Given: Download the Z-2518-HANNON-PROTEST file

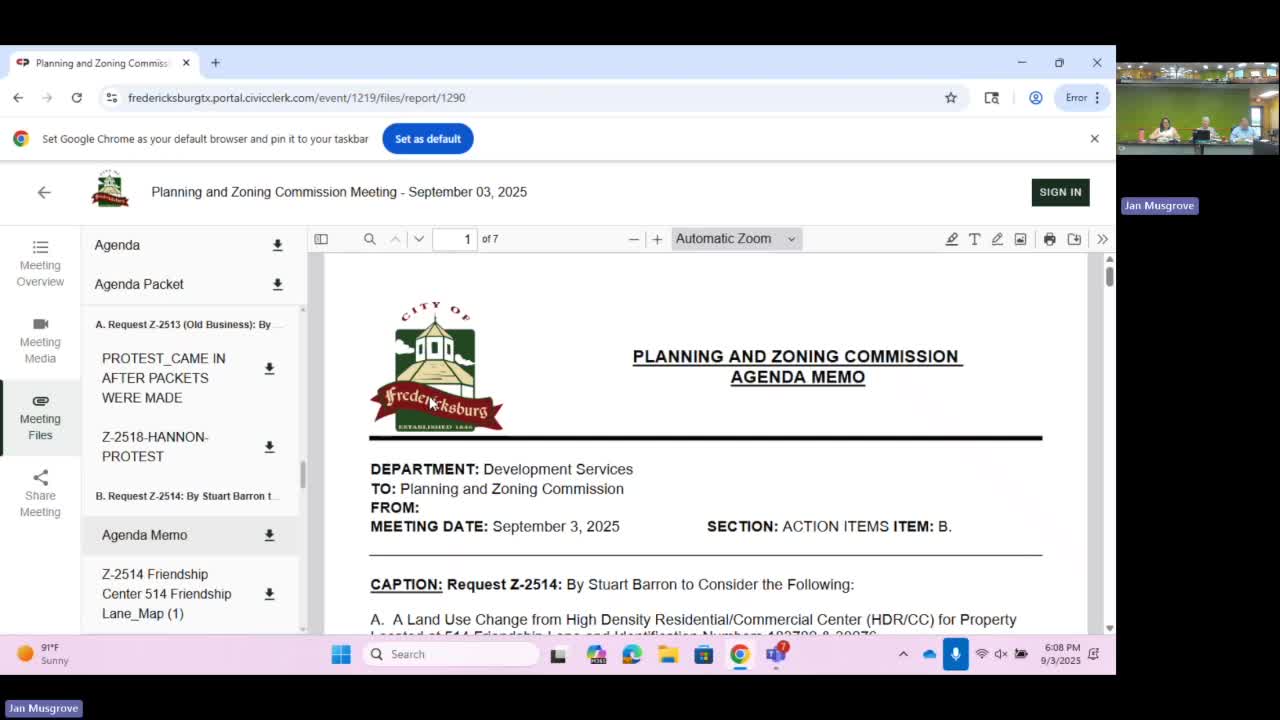Looking at the screenshot, I should tap(269, 447).
